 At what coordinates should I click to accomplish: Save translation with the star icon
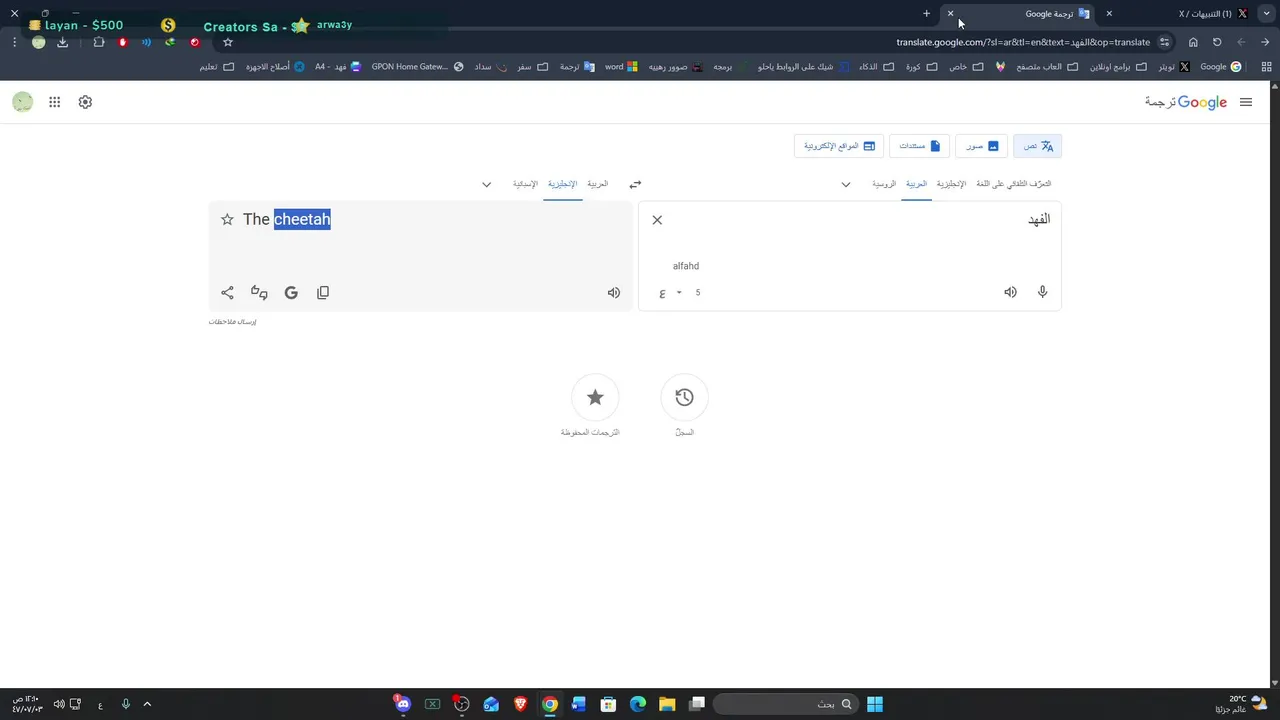227,219
